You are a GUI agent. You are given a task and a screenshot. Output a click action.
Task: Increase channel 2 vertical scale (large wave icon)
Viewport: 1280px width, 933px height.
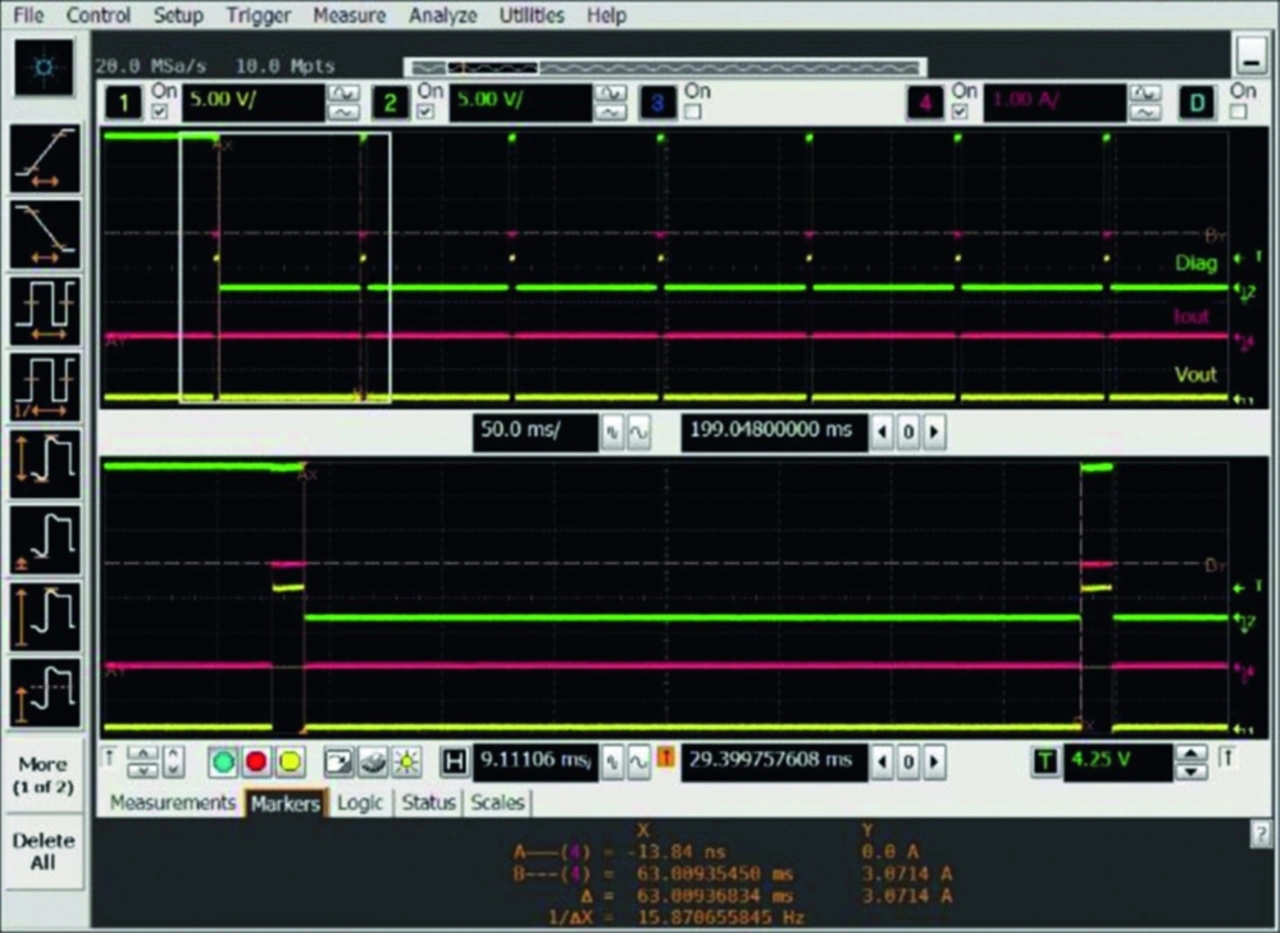pyautogui.click(x=610, y=93)
